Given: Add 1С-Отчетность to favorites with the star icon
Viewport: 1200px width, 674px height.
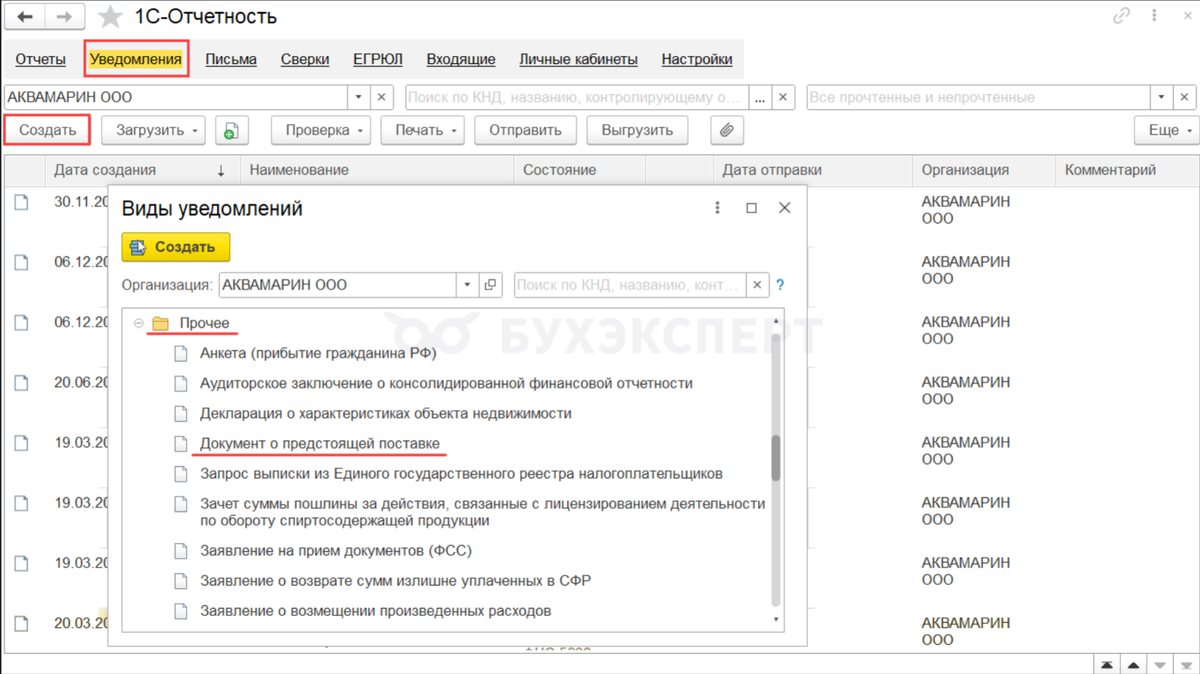Looking at the screenshot, I should pyautogui.click(x=112, y=17).
